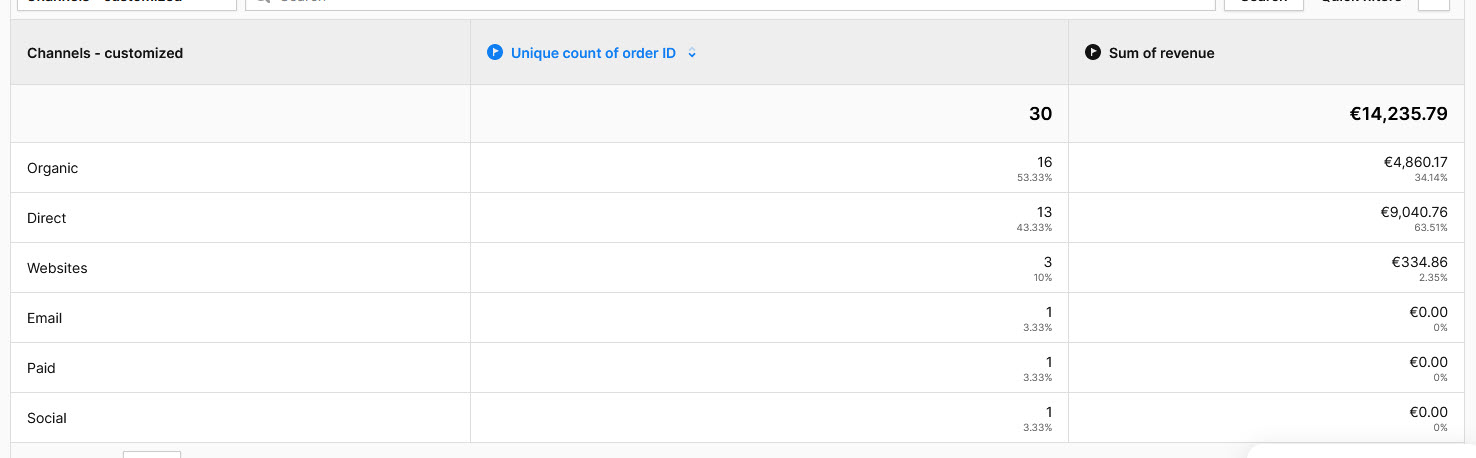Click the total revenue €14,235.79
1476x458 pixels.
point(1398,114)
